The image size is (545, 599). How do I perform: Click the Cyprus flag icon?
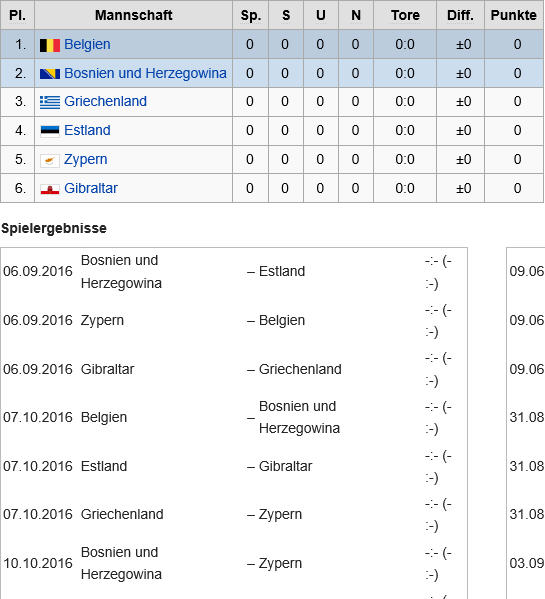(x=50, y=160)
